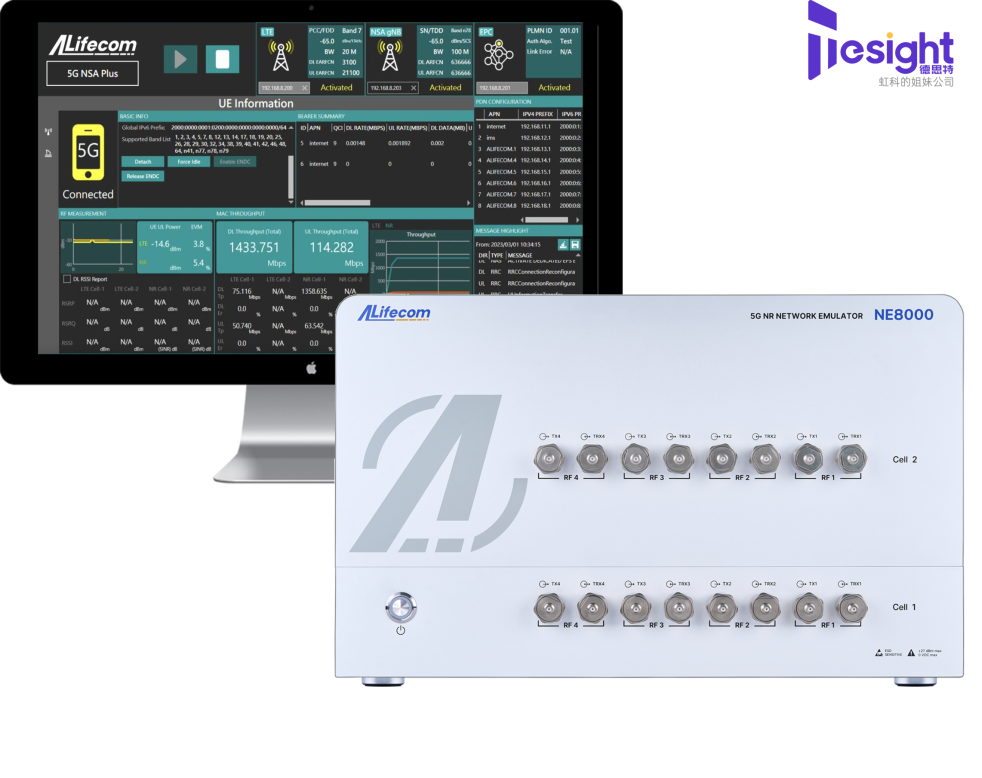The height and width of the screenshot is (778, 982).
Task: Expand the message table sort arrow
Action: (x=577, y=256)
